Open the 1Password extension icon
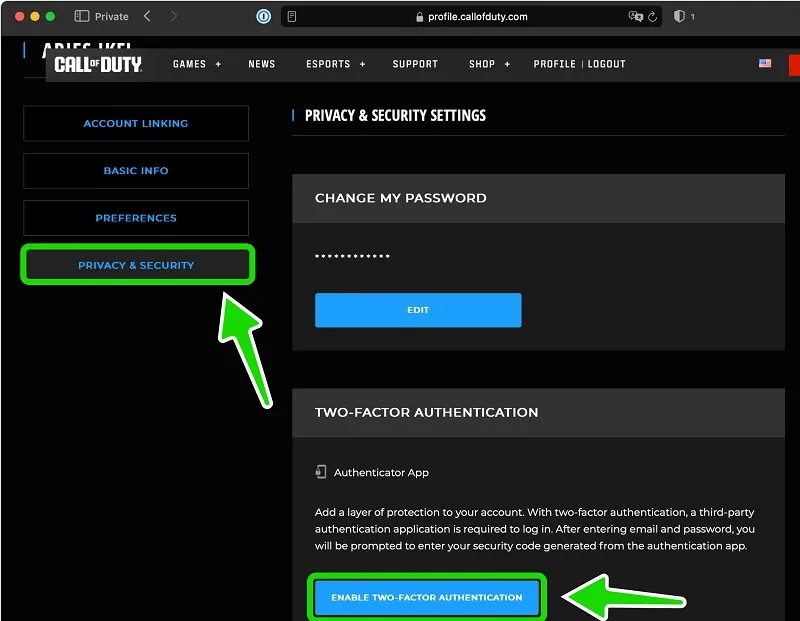Image resolution: width=800 pixels, height=621 pixels. pyautogui.click(x=263, y=17)
